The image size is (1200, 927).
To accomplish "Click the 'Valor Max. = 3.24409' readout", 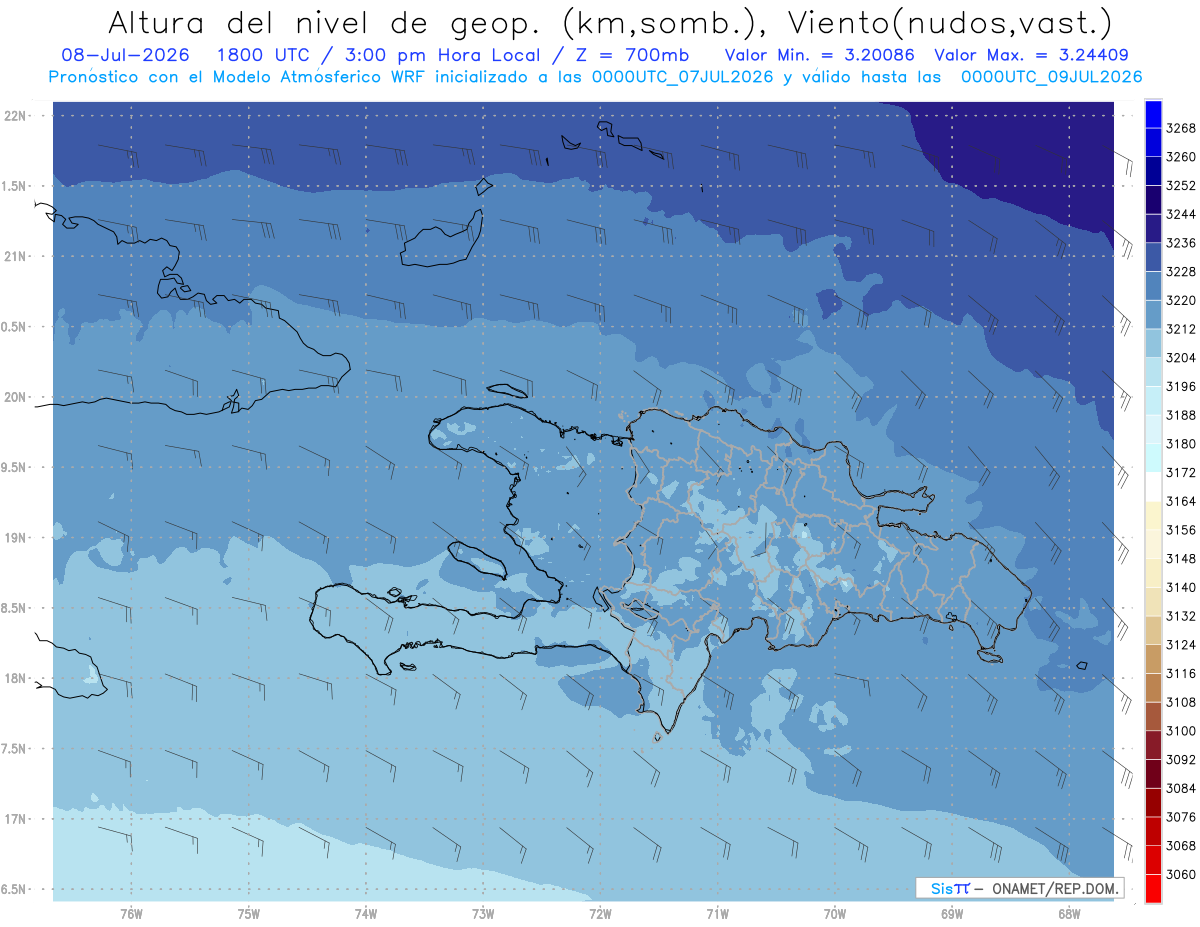I will point(1033,55).
